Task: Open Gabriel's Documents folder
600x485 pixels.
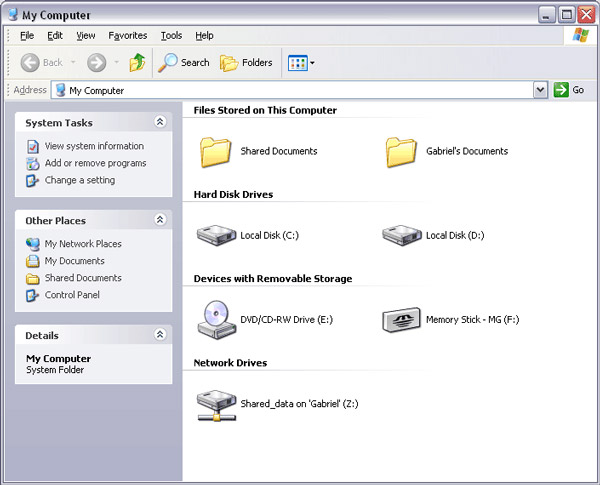Action: (x=401, y=152)
